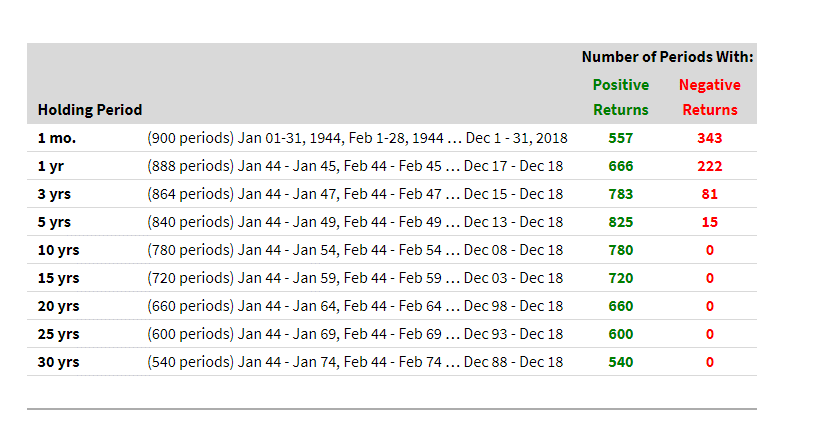This screenshot has height=435, width=814.
Task: Click the 25 yrs row label
Action: [58, 334]
